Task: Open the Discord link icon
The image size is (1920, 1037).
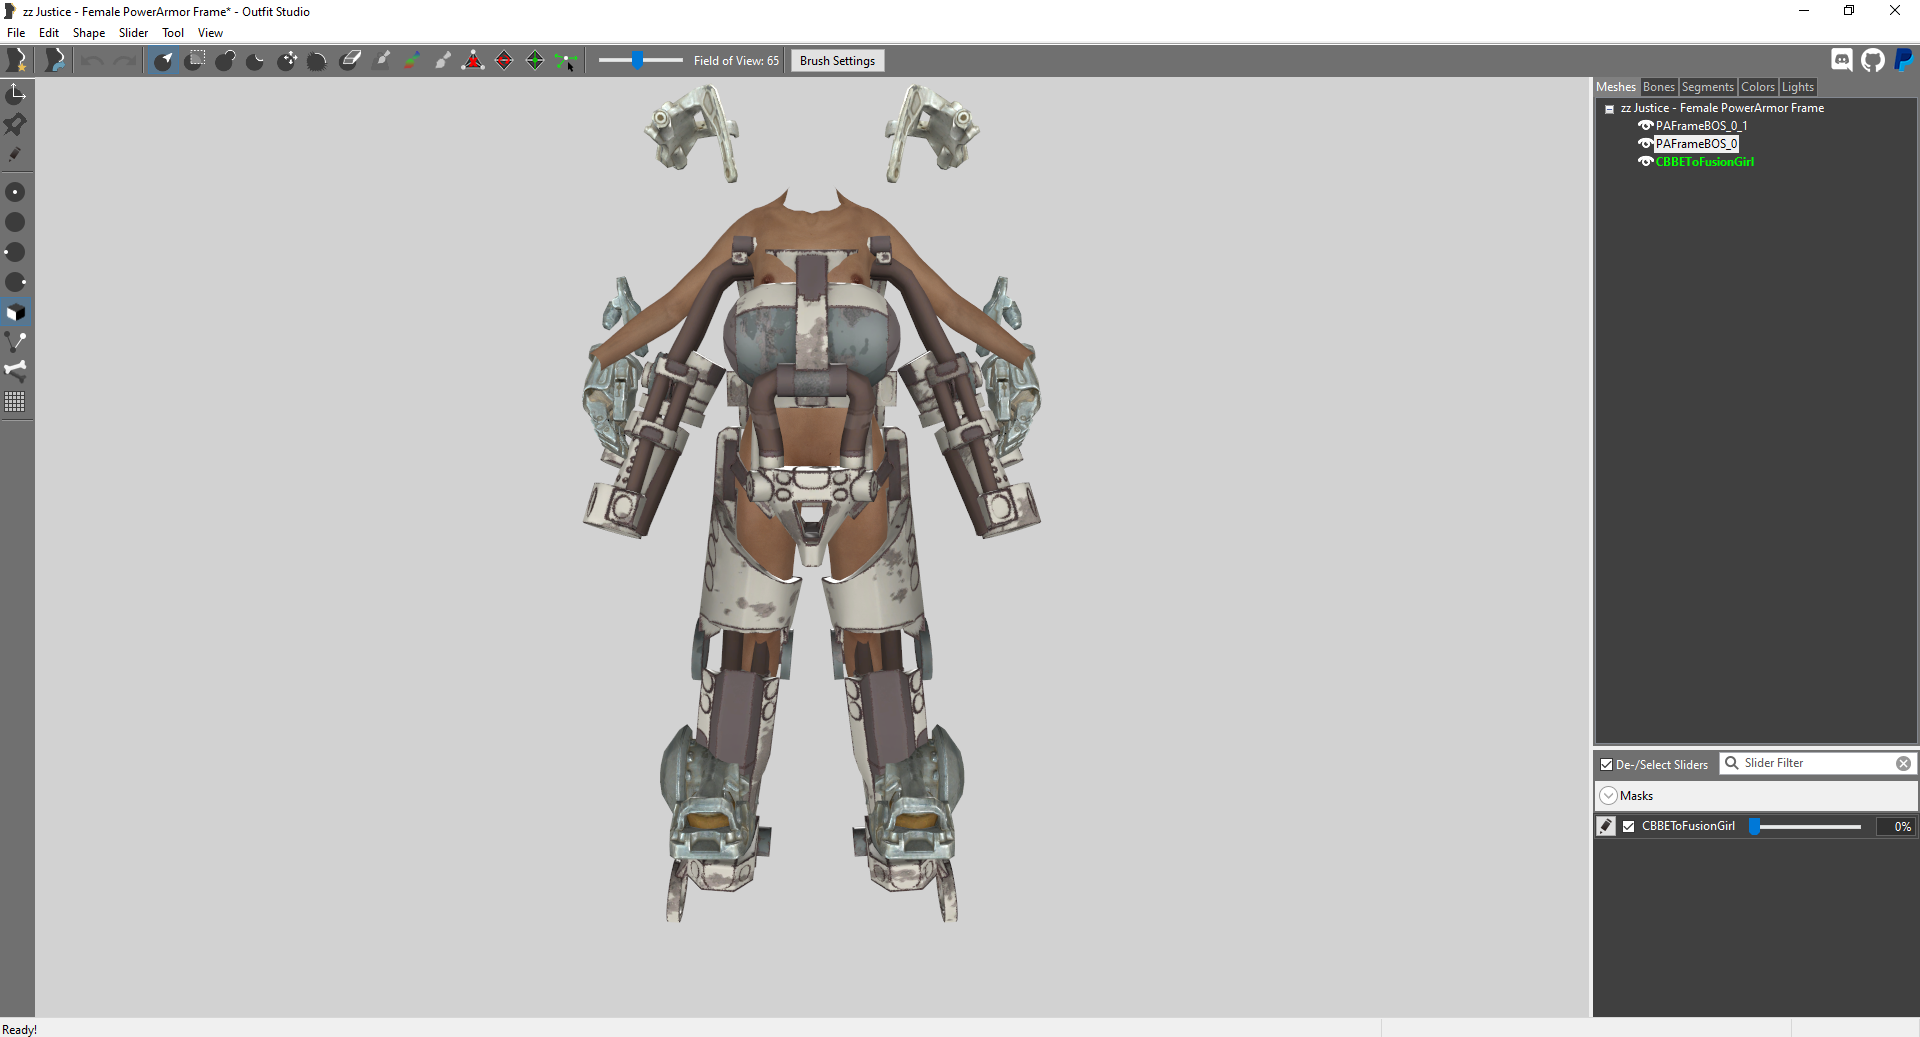Action: [x=1842, y=60]
